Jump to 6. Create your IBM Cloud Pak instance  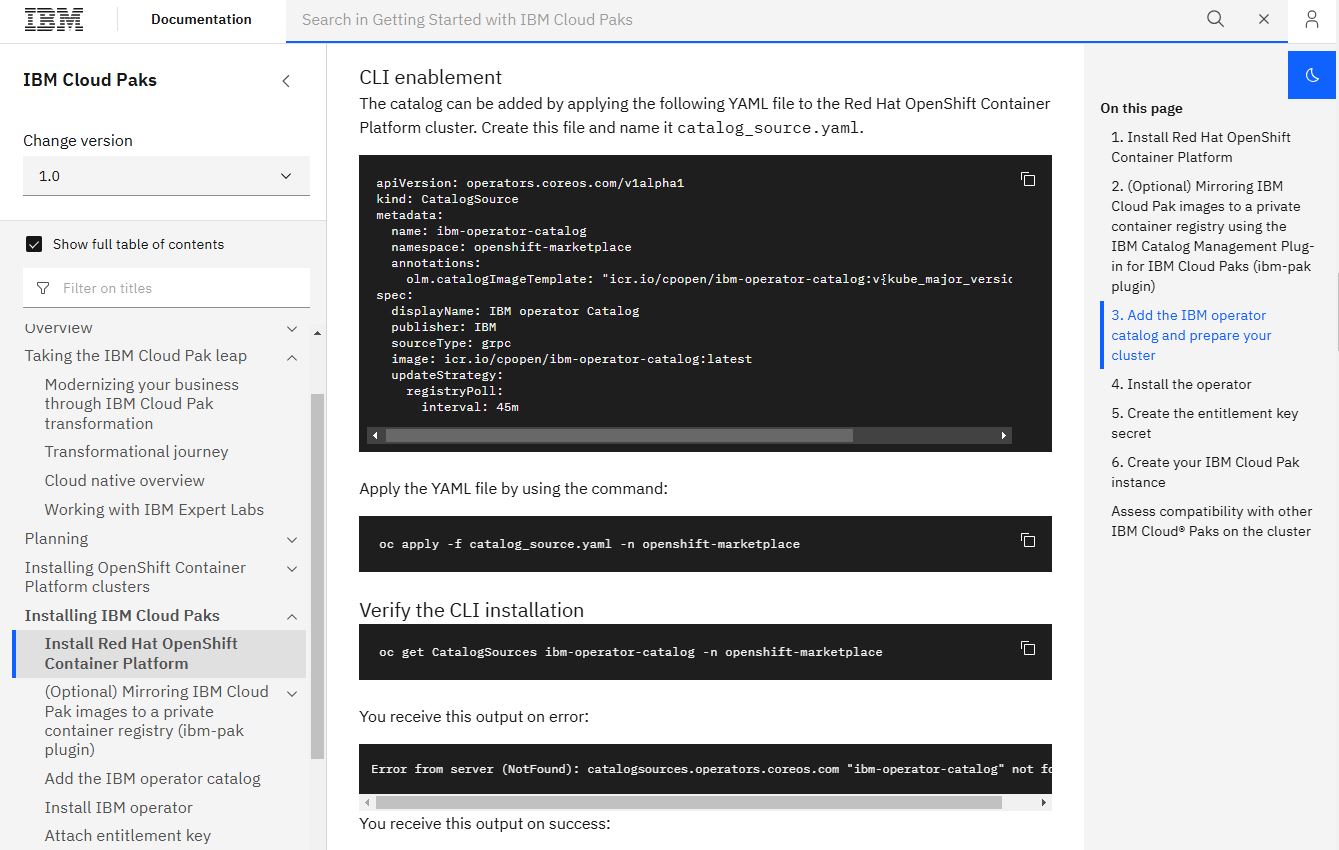[x=1205, y=472]
